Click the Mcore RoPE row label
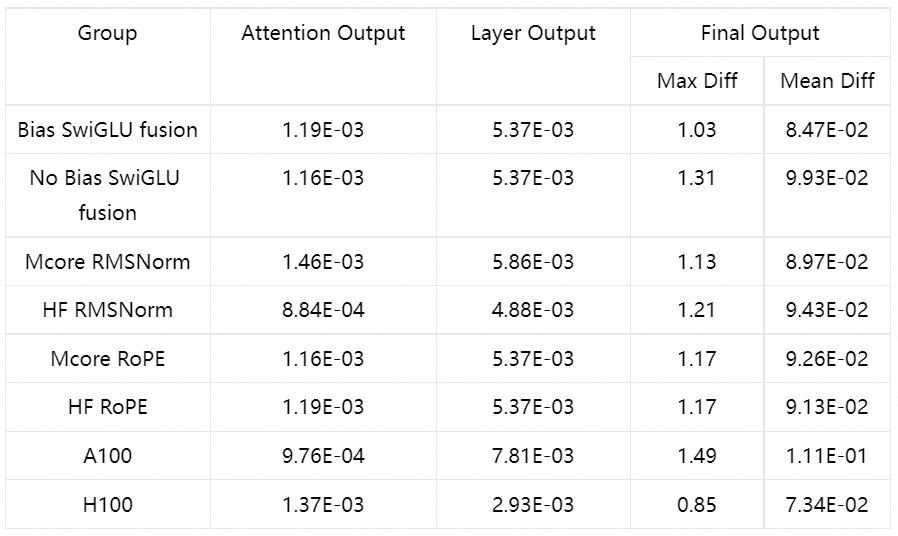The width and height of the screenshot is (898, 536). pyautogui.click(x=107, y=359)
